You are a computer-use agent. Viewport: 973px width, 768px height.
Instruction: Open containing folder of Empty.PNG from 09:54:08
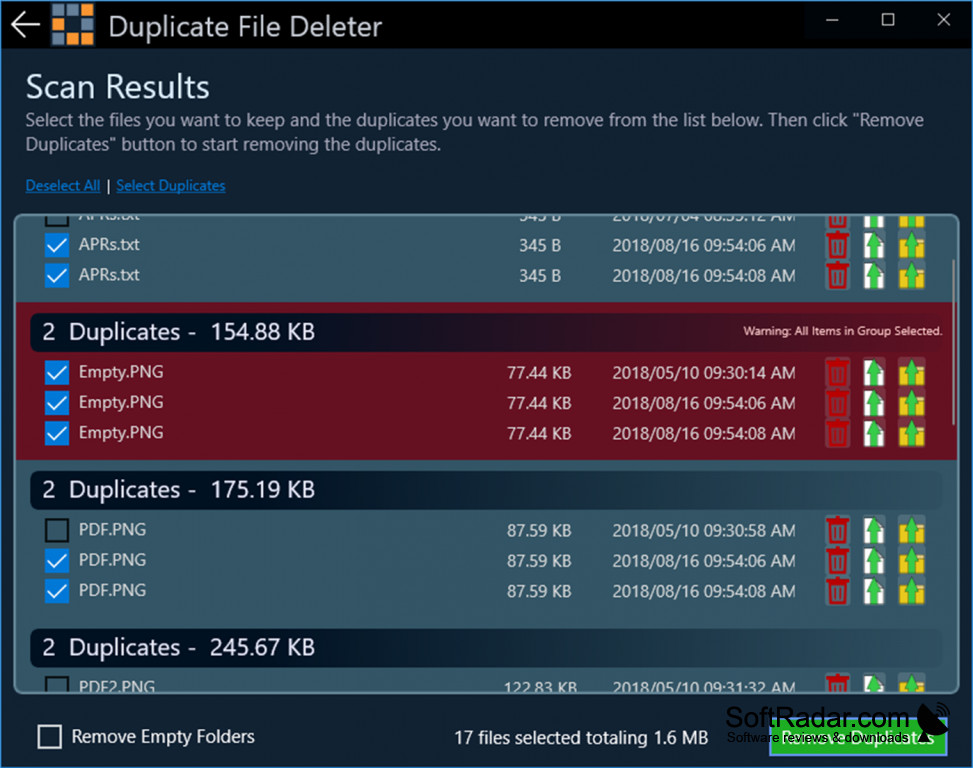[911, 434]
